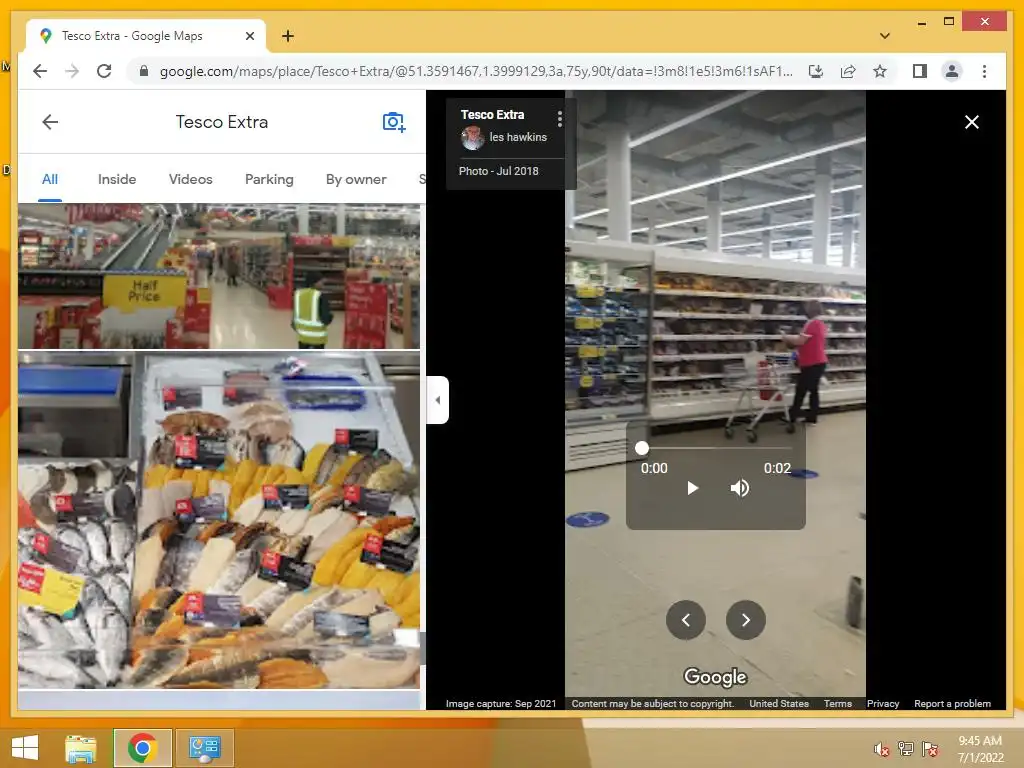Add a photo using the camera plus icon
The height and width of the screenshot is (768, 1024).
click(x=394, y=122)
